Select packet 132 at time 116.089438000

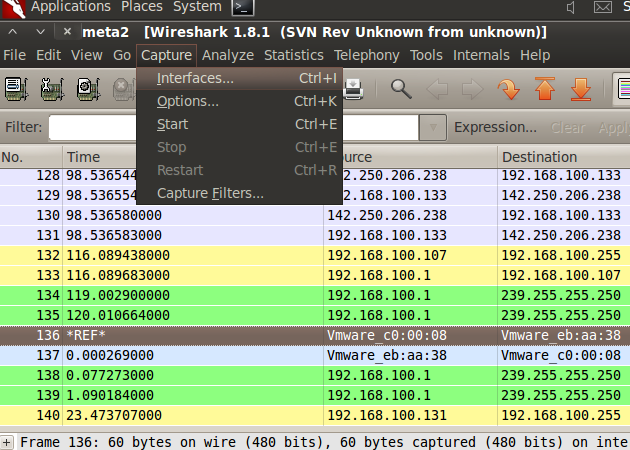pyautogui.click(x=315, y=256)
